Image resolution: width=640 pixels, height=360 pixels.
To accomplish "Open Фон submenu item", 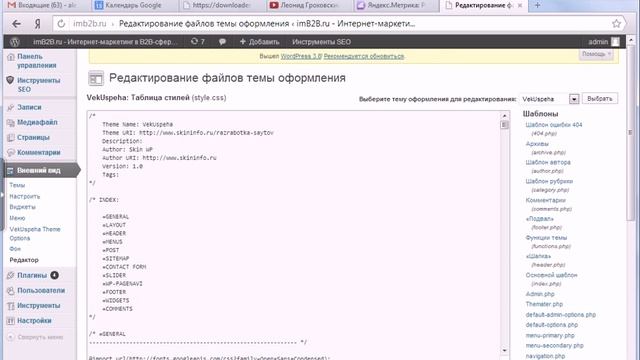I will click(x=15, y=249).
